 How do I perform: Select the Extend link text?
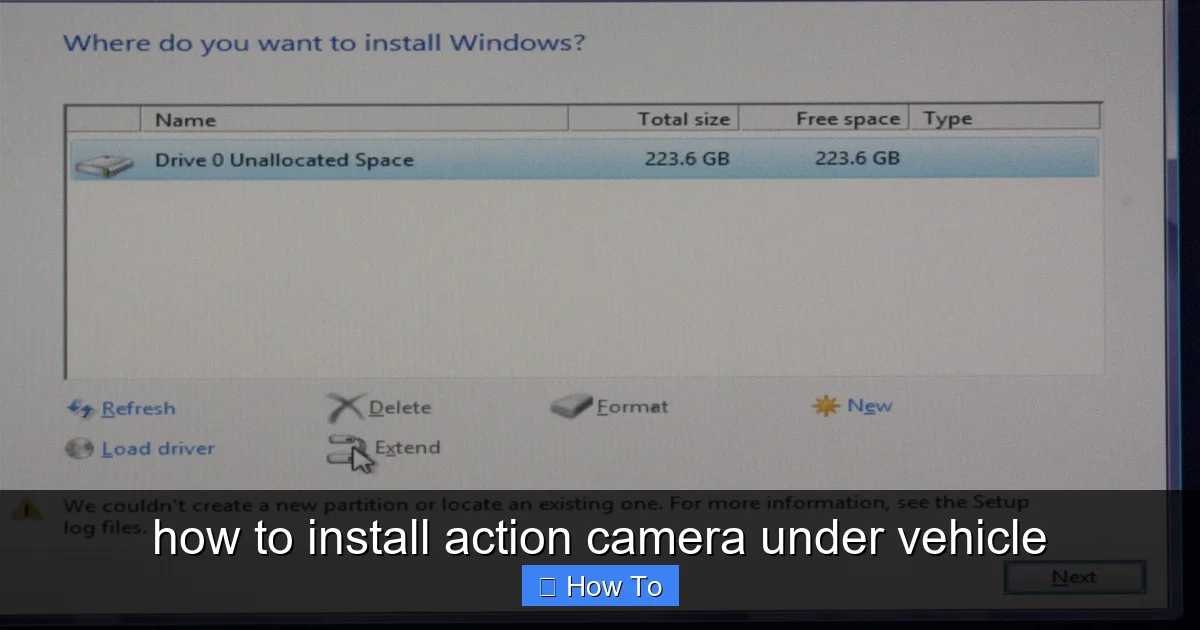[x=407, y=447]
